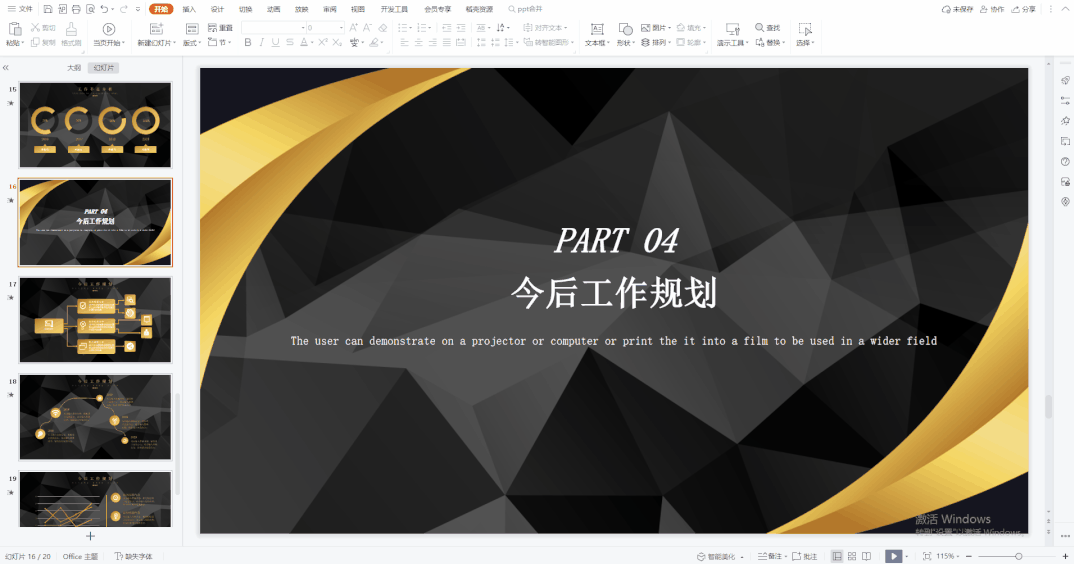Expand the font size dropdown
Viewport: 1074px width, 564px height.
pos(341,28)
